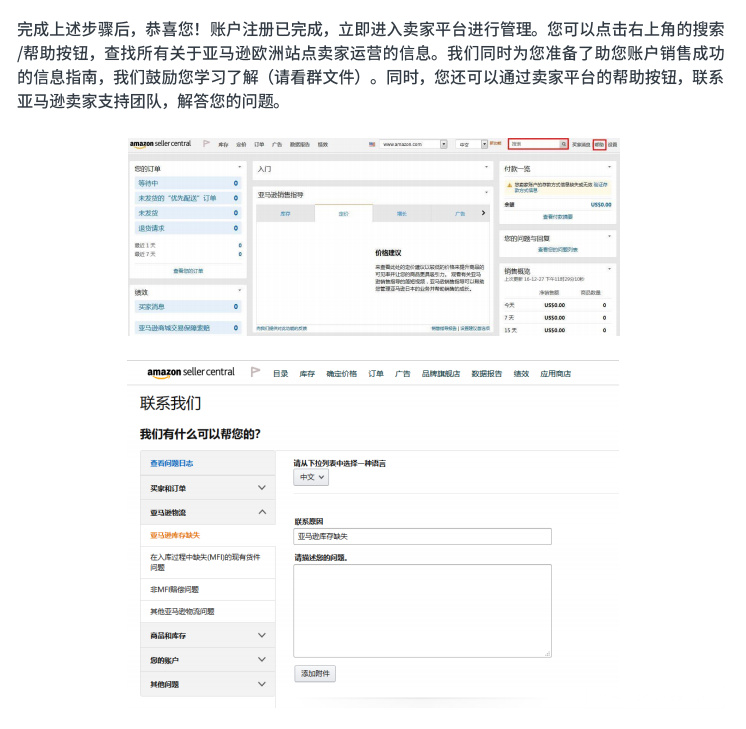Click the US$0.00 余额 amount
746x729 pixels.
(601, 205)
